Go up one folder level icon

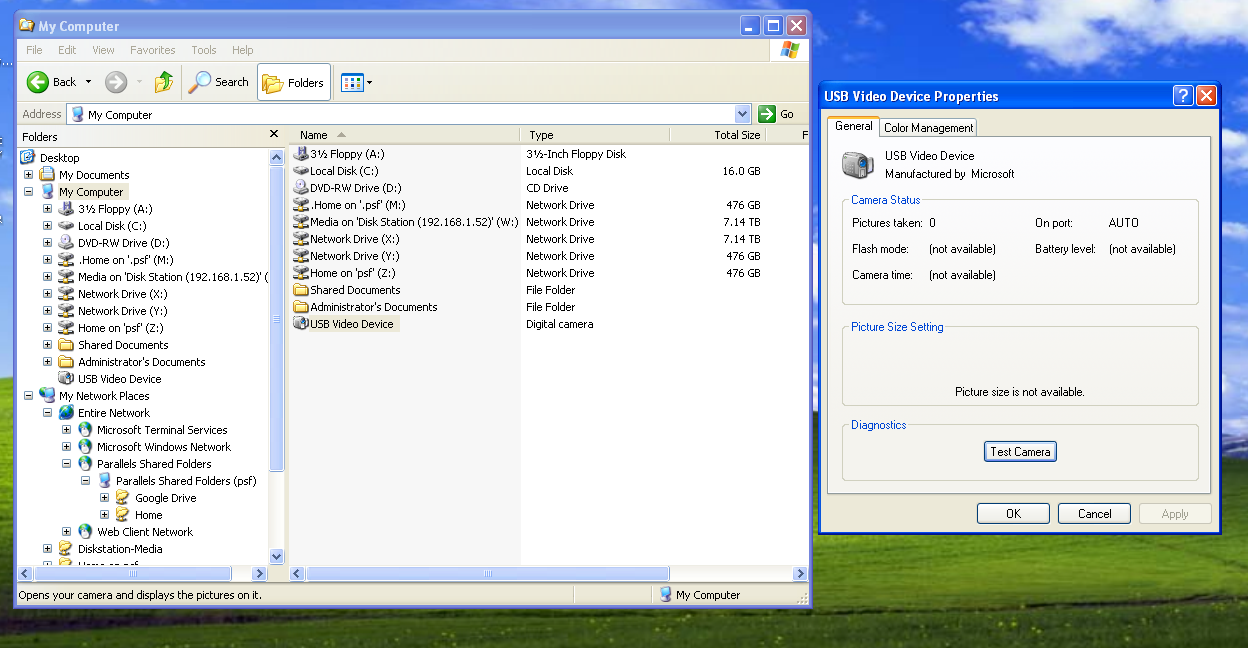pyautogui.click(x=164, y=82)
